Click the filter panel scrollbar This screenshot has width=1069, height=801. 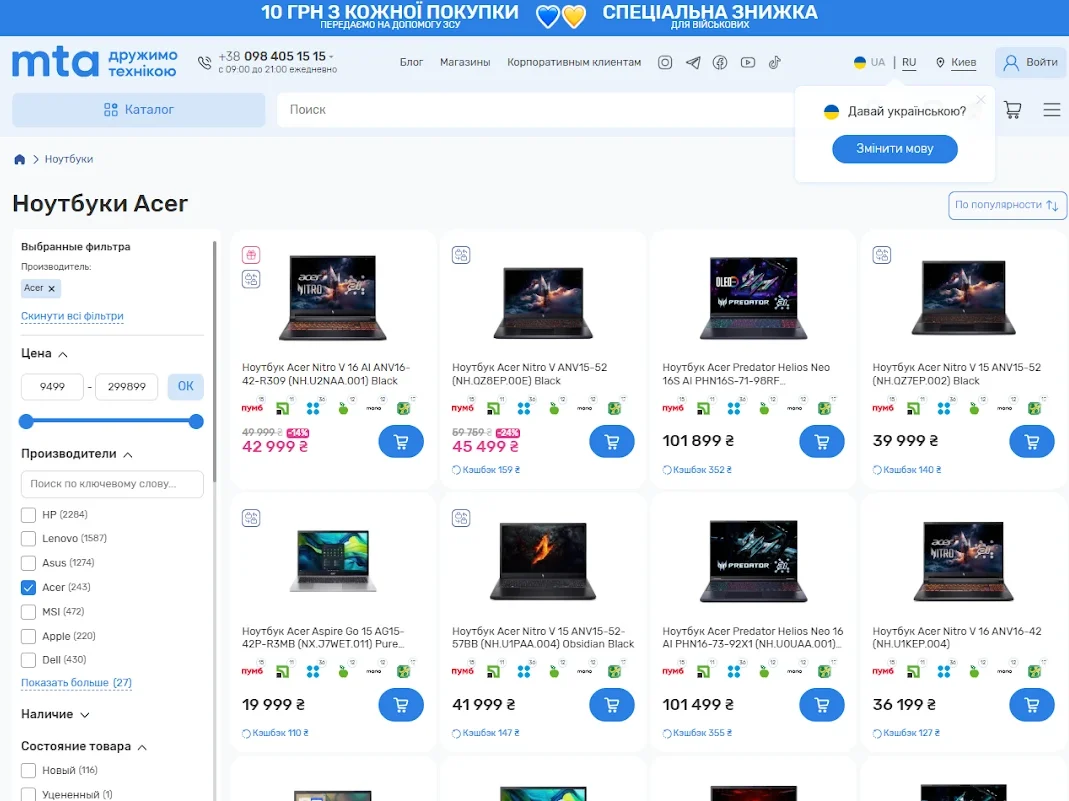tap(215, 361)
